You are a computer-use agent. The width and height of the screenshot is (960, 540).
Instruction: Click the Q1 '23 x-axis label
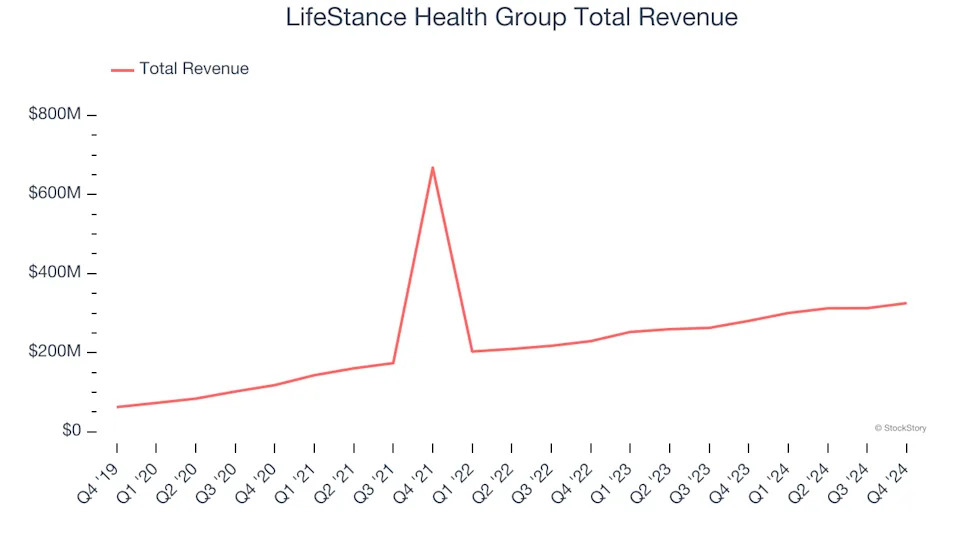tap(611, 483)
